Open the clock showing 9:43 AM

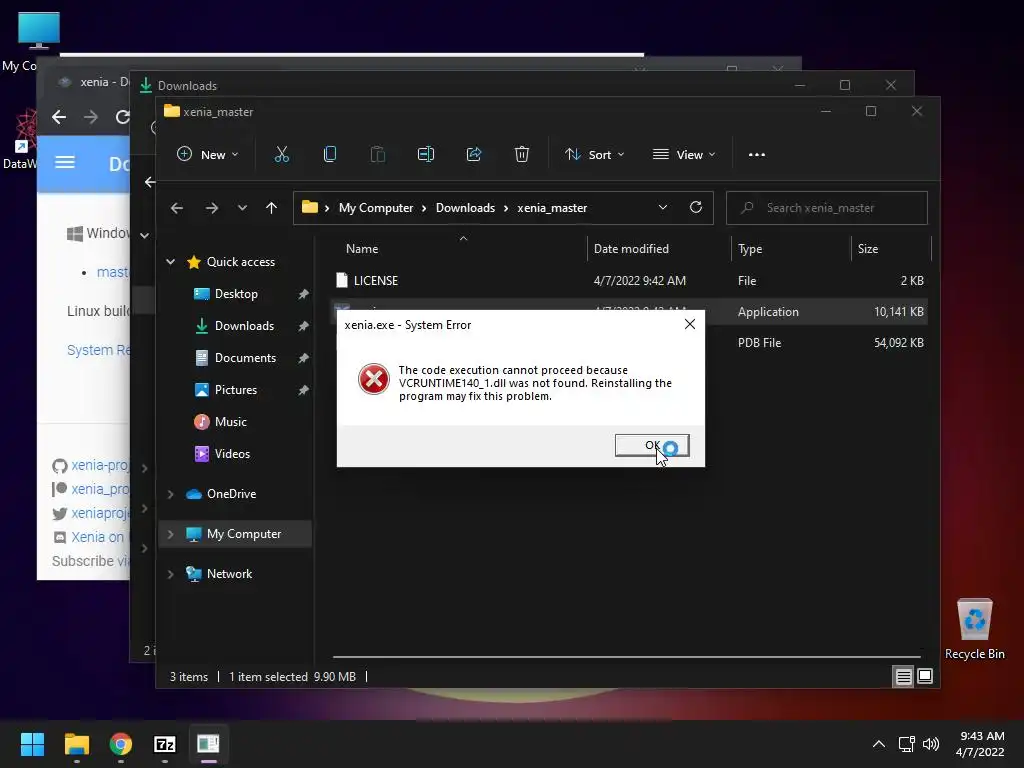tap(980, 744)
